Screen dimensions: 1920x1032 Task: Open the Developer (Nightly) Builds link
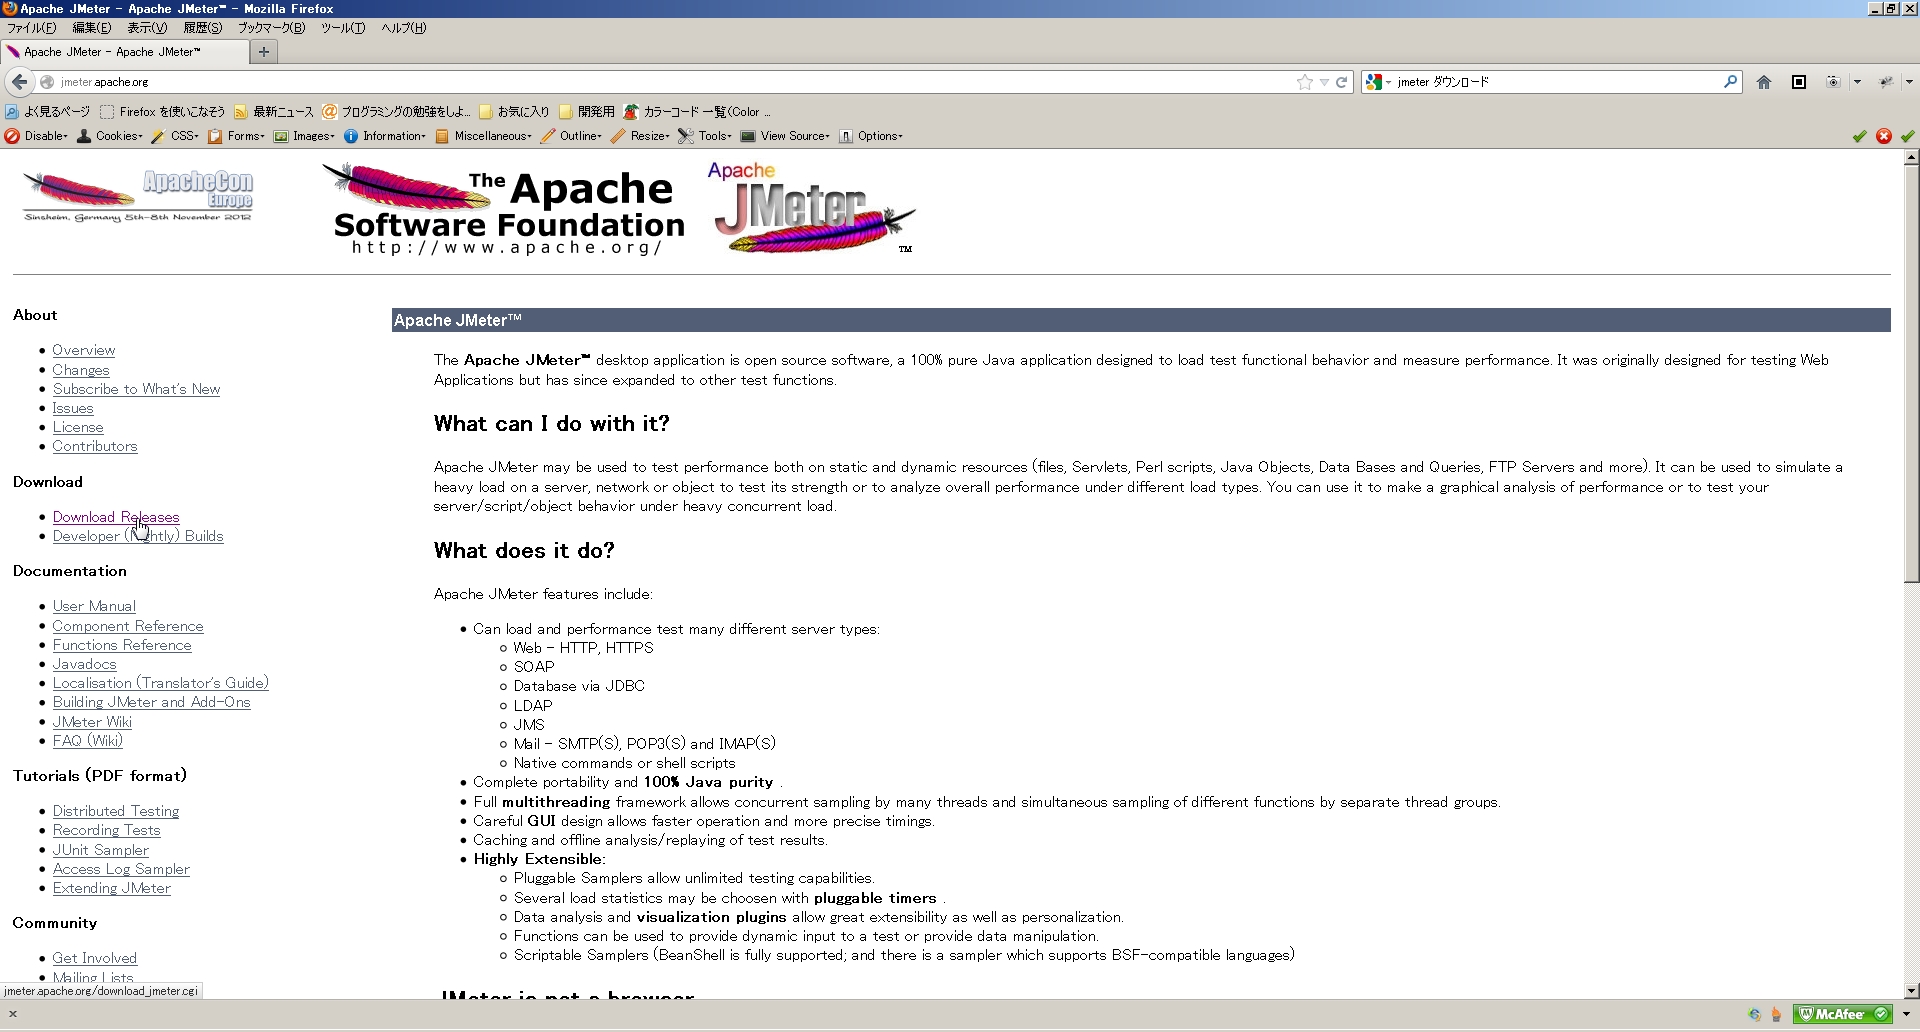click(x=138, y=536)
